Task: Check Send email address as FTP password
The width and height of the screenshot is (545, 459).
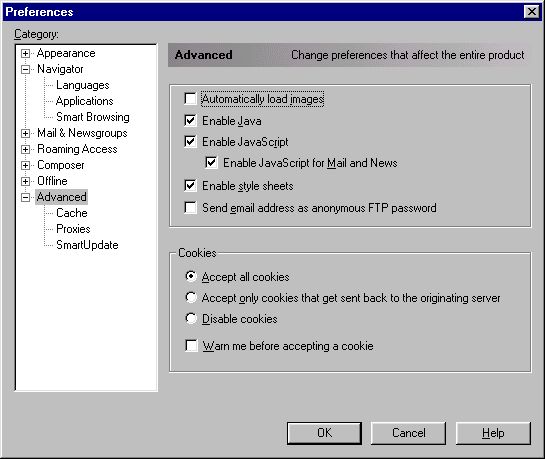Action: [x=190, y=208]
